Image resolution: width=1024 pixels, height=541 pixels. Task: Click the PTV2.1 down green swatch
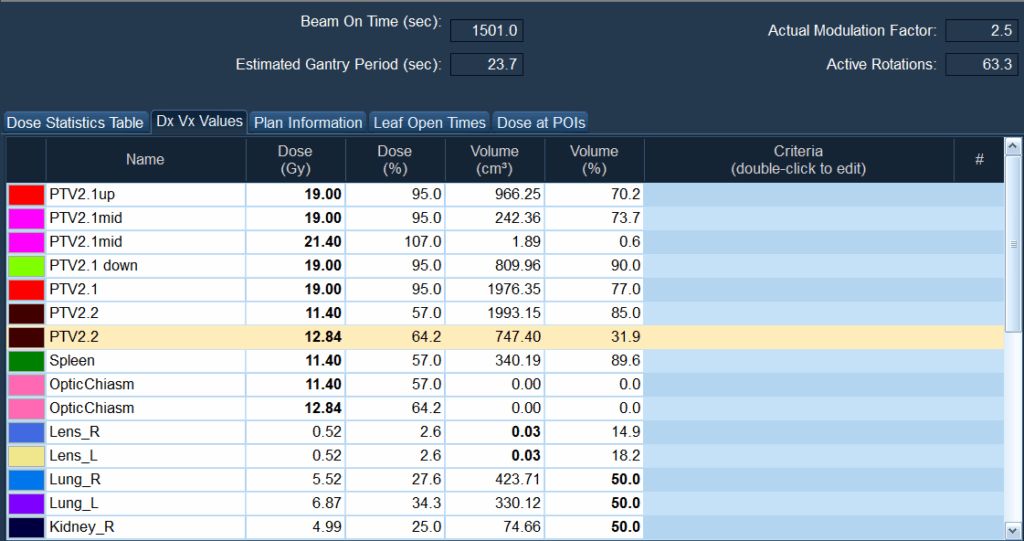click(26, 266)
